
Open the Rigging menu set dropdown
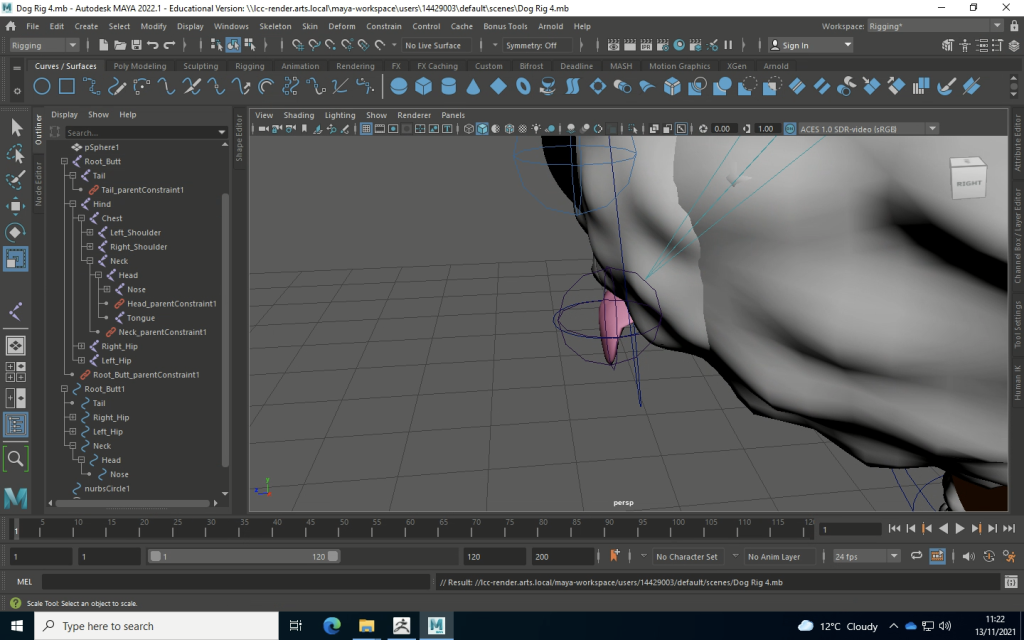(44, 45)
